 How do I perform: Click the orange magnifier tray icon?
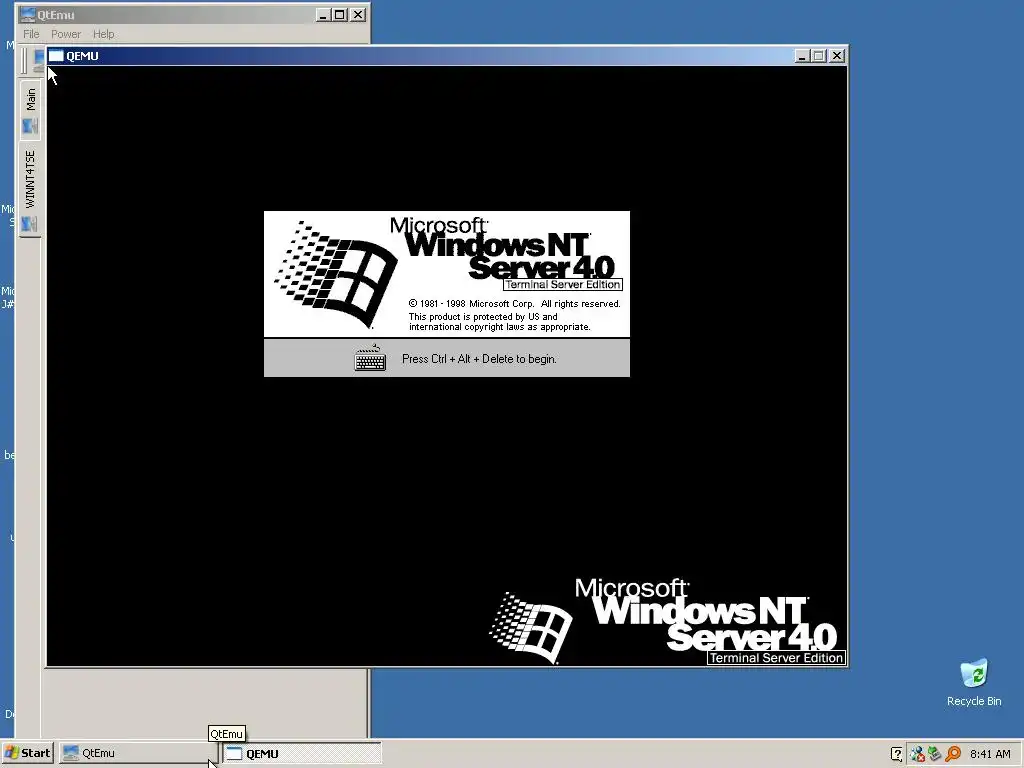(953, 754)
